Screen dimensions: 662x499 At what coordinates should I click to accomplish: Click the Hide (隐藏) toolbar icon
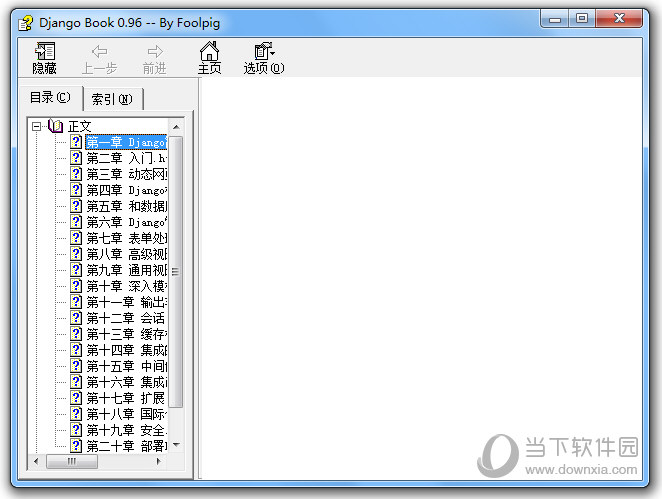[45, 52]
